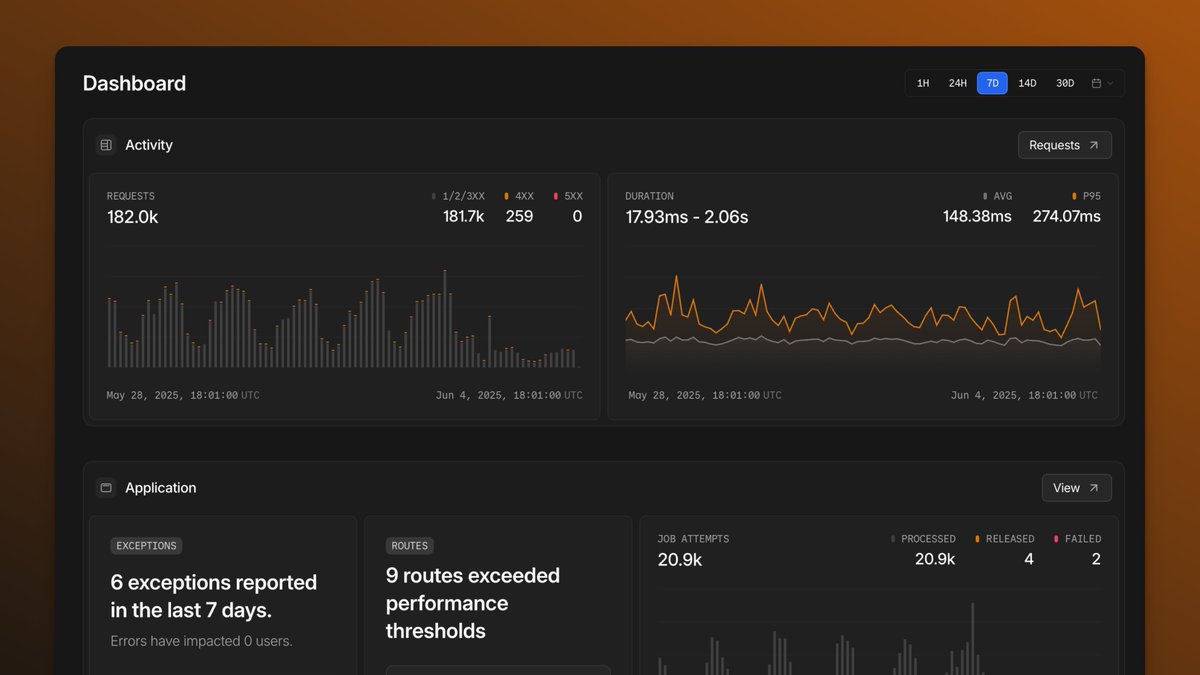Click the released count 4
1200x675 pixels.
click(1029, 560)
